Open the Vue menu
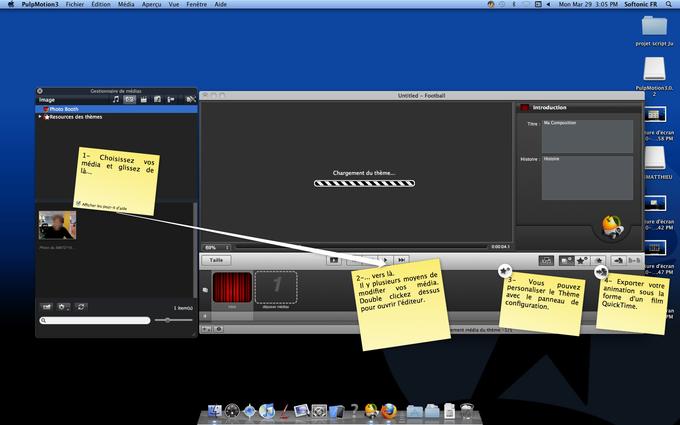 click(x=174, y=4)
